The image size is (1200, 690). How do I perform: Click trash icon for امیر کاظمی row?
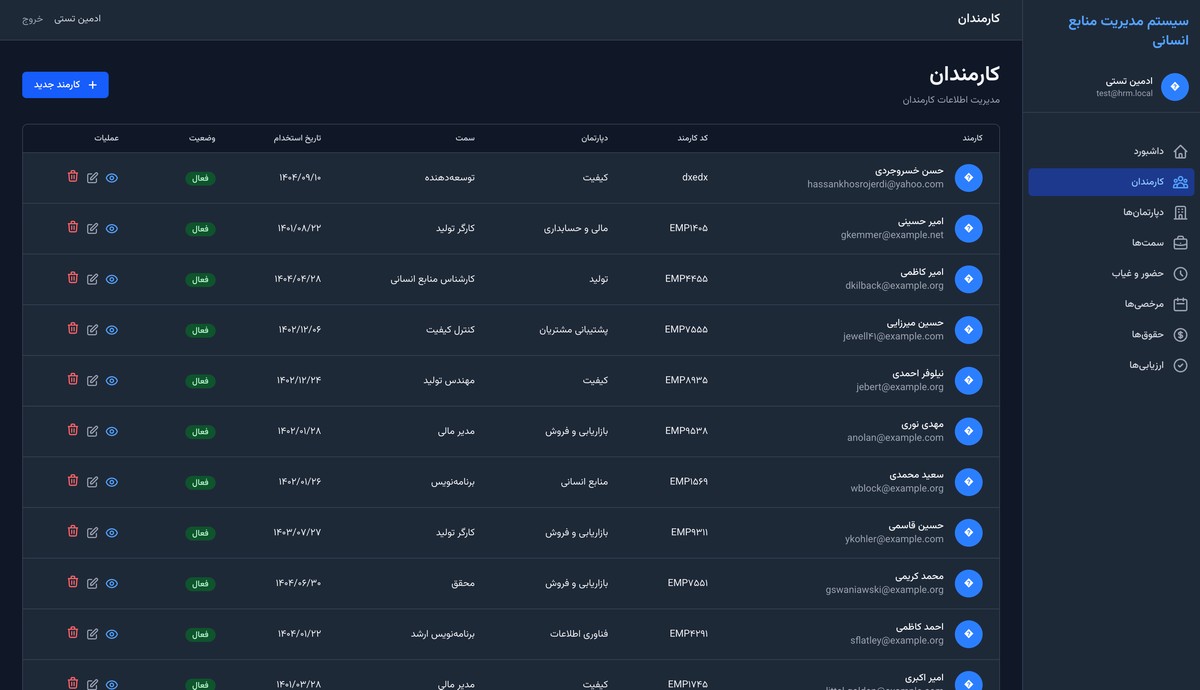73,278
